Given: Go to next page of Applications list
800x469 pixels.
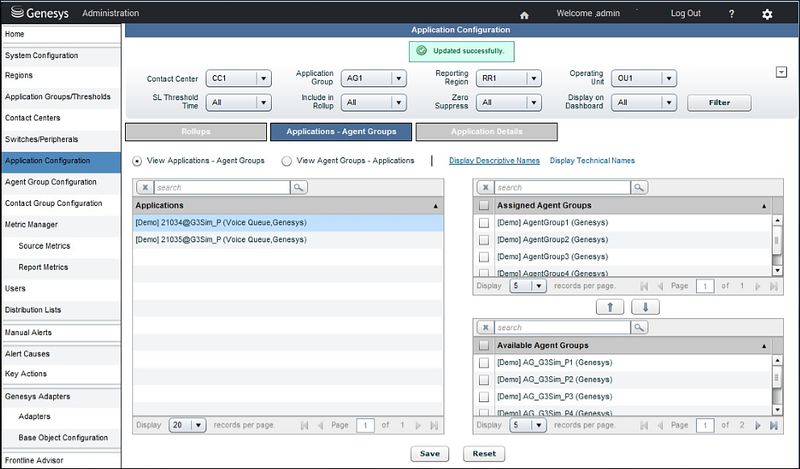Looking at the screenshot, I should 418,425.
